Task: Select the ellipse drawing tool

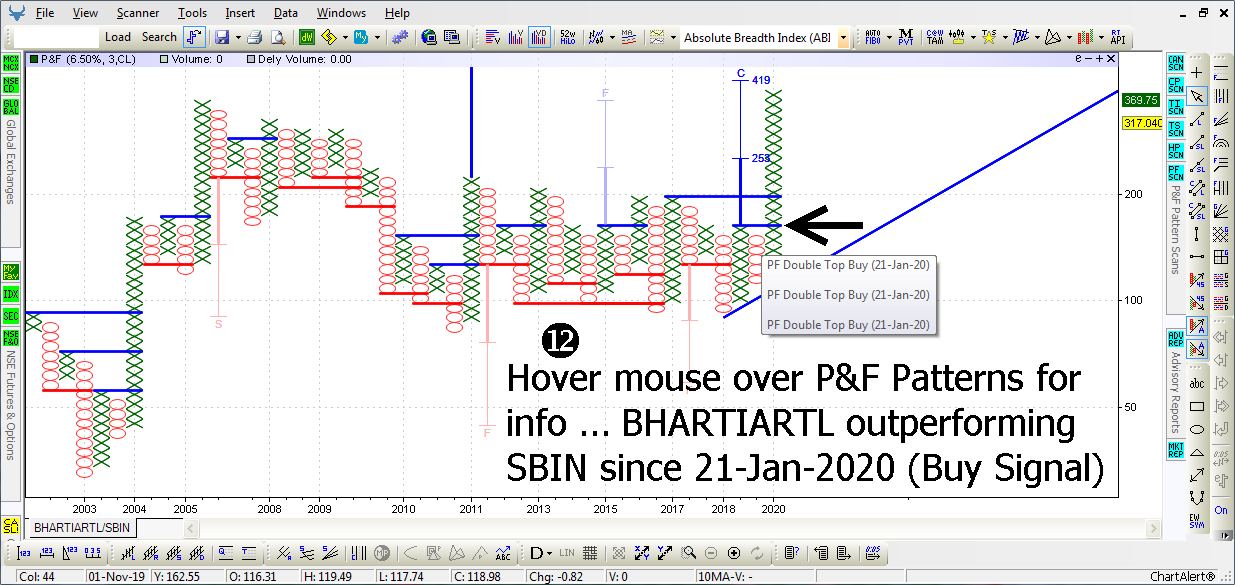Action: (1197, 429)
